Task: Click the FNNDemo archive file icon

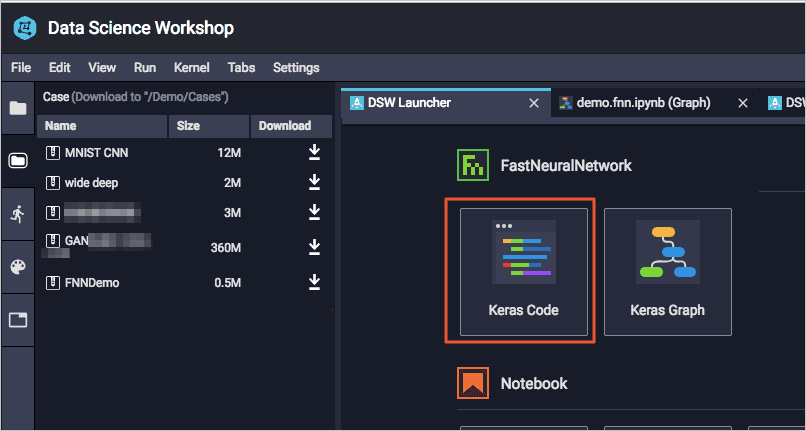Action: [52, 282]
